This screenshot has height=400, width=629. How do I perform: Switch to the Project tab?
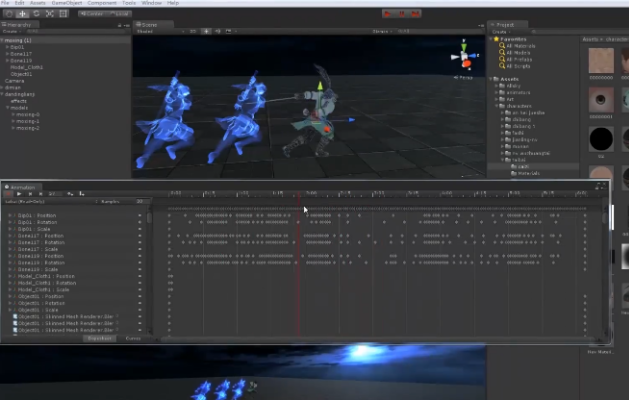click(507, 25)
